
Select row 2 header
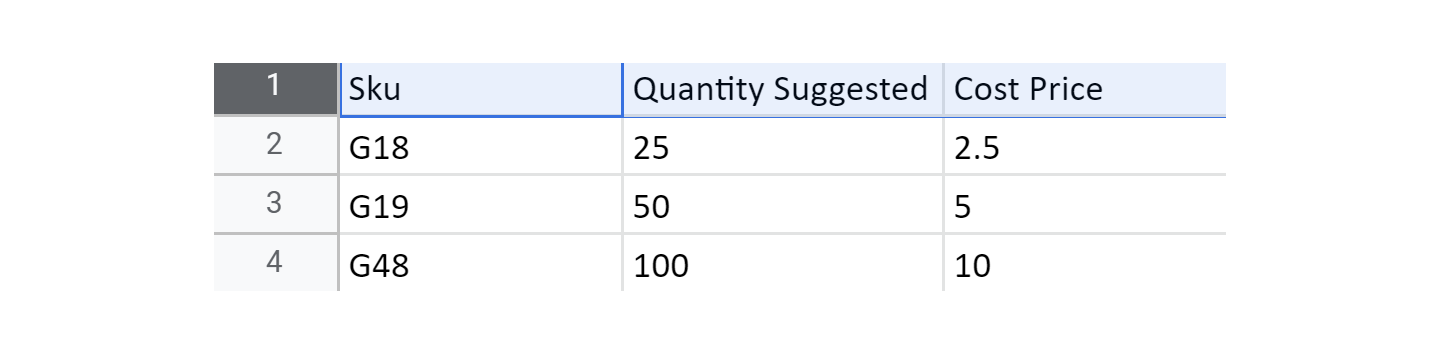coord(276,146)
